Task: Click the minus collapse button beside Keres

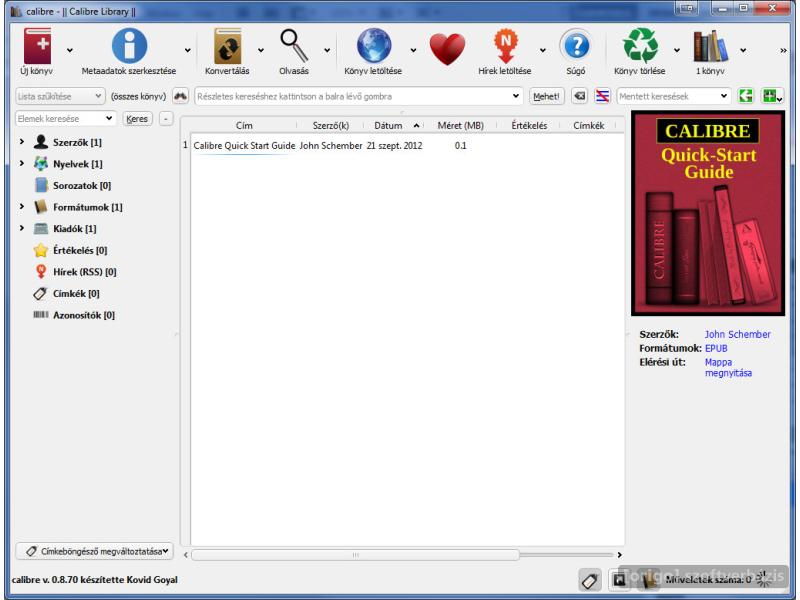Action: pyautogui.click(x=166, y=118)
